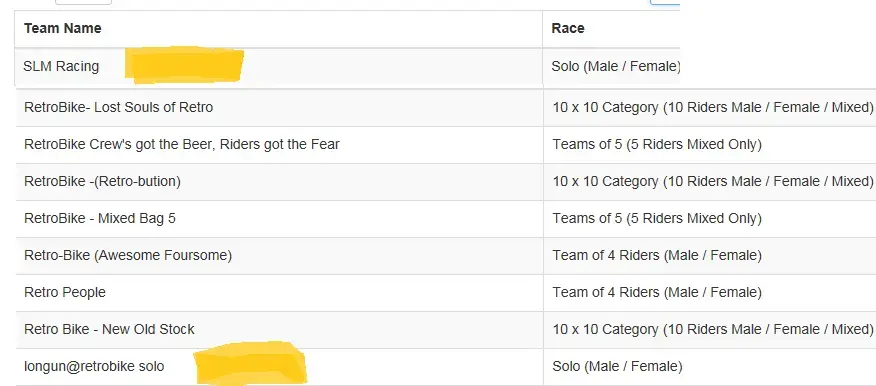Click Teams of 5 race for Beer crew

[657, 145]
